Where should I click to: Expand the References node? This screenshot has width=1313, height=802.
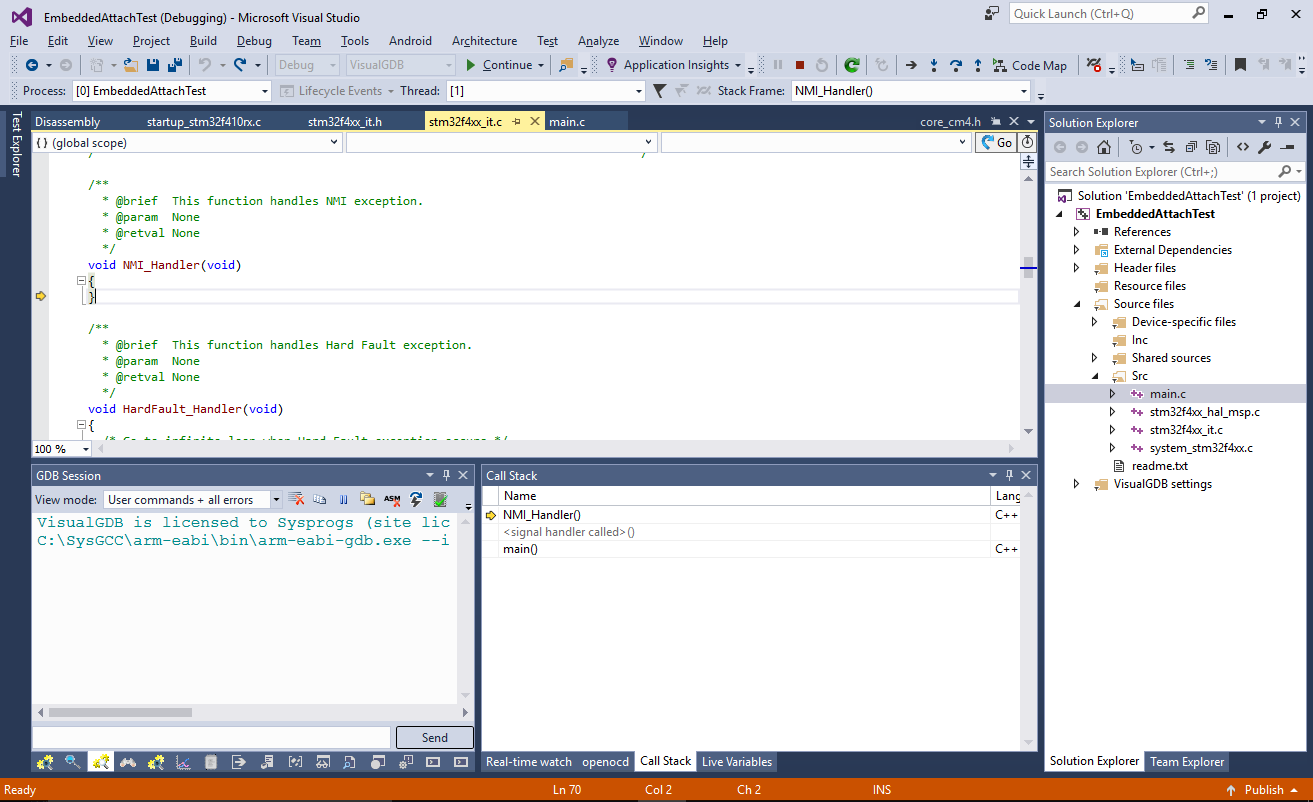click(x=1077, y=232)
